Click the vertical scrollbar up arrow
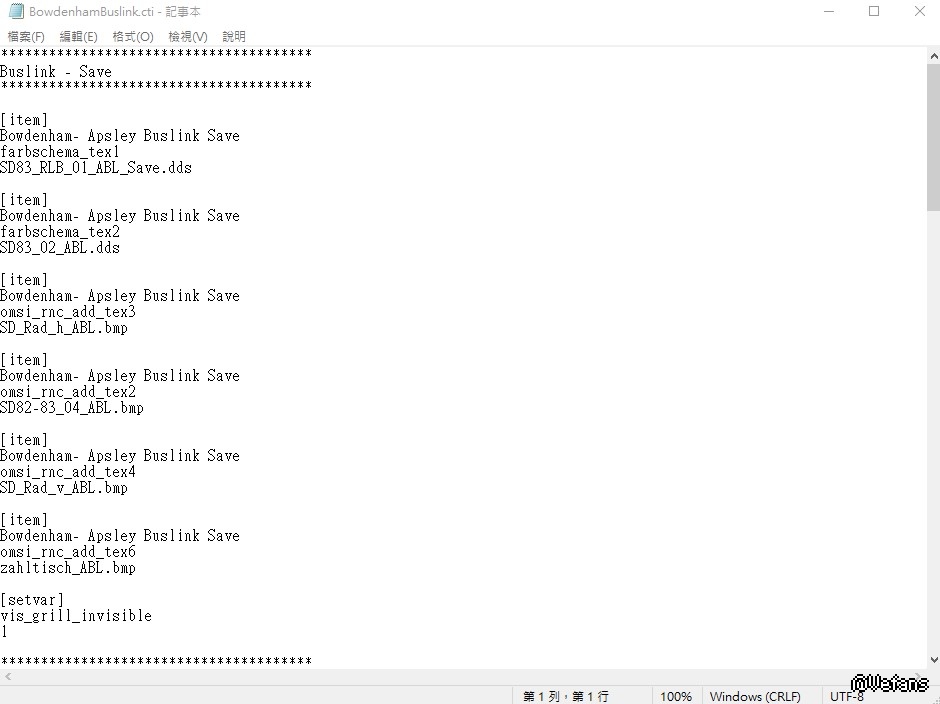Image resolution: width=940 pixels, height=704 pixels. coord(933,56)
